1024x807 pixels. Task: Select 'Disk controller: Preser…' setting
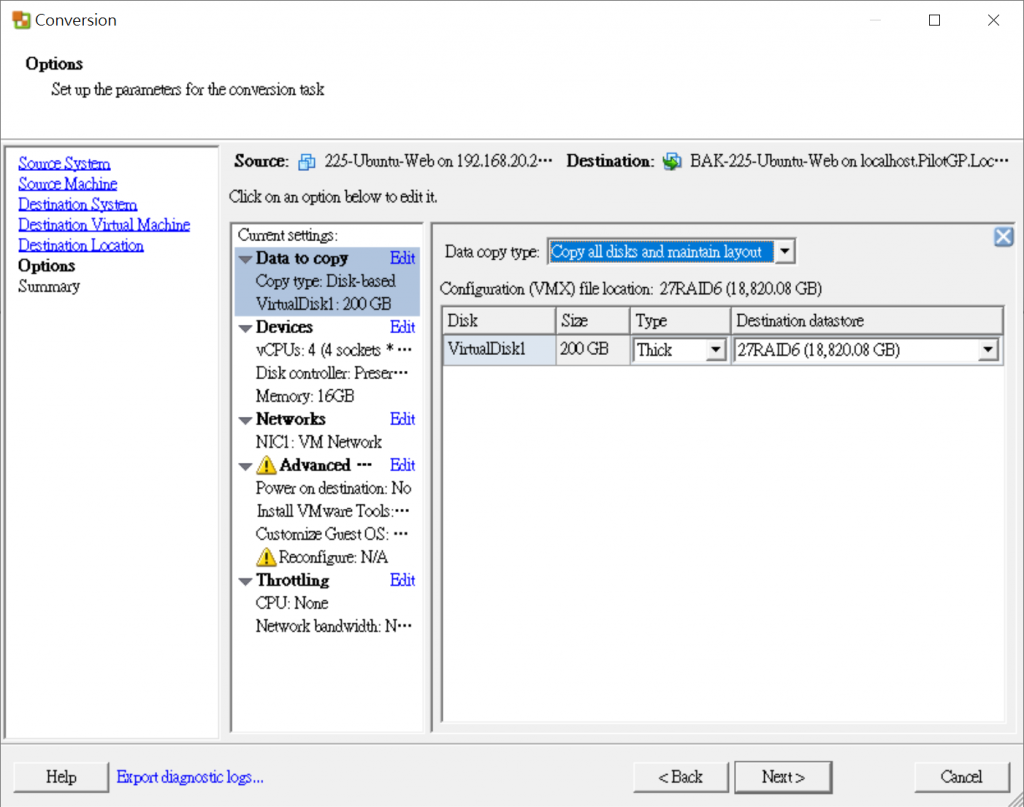332,373
